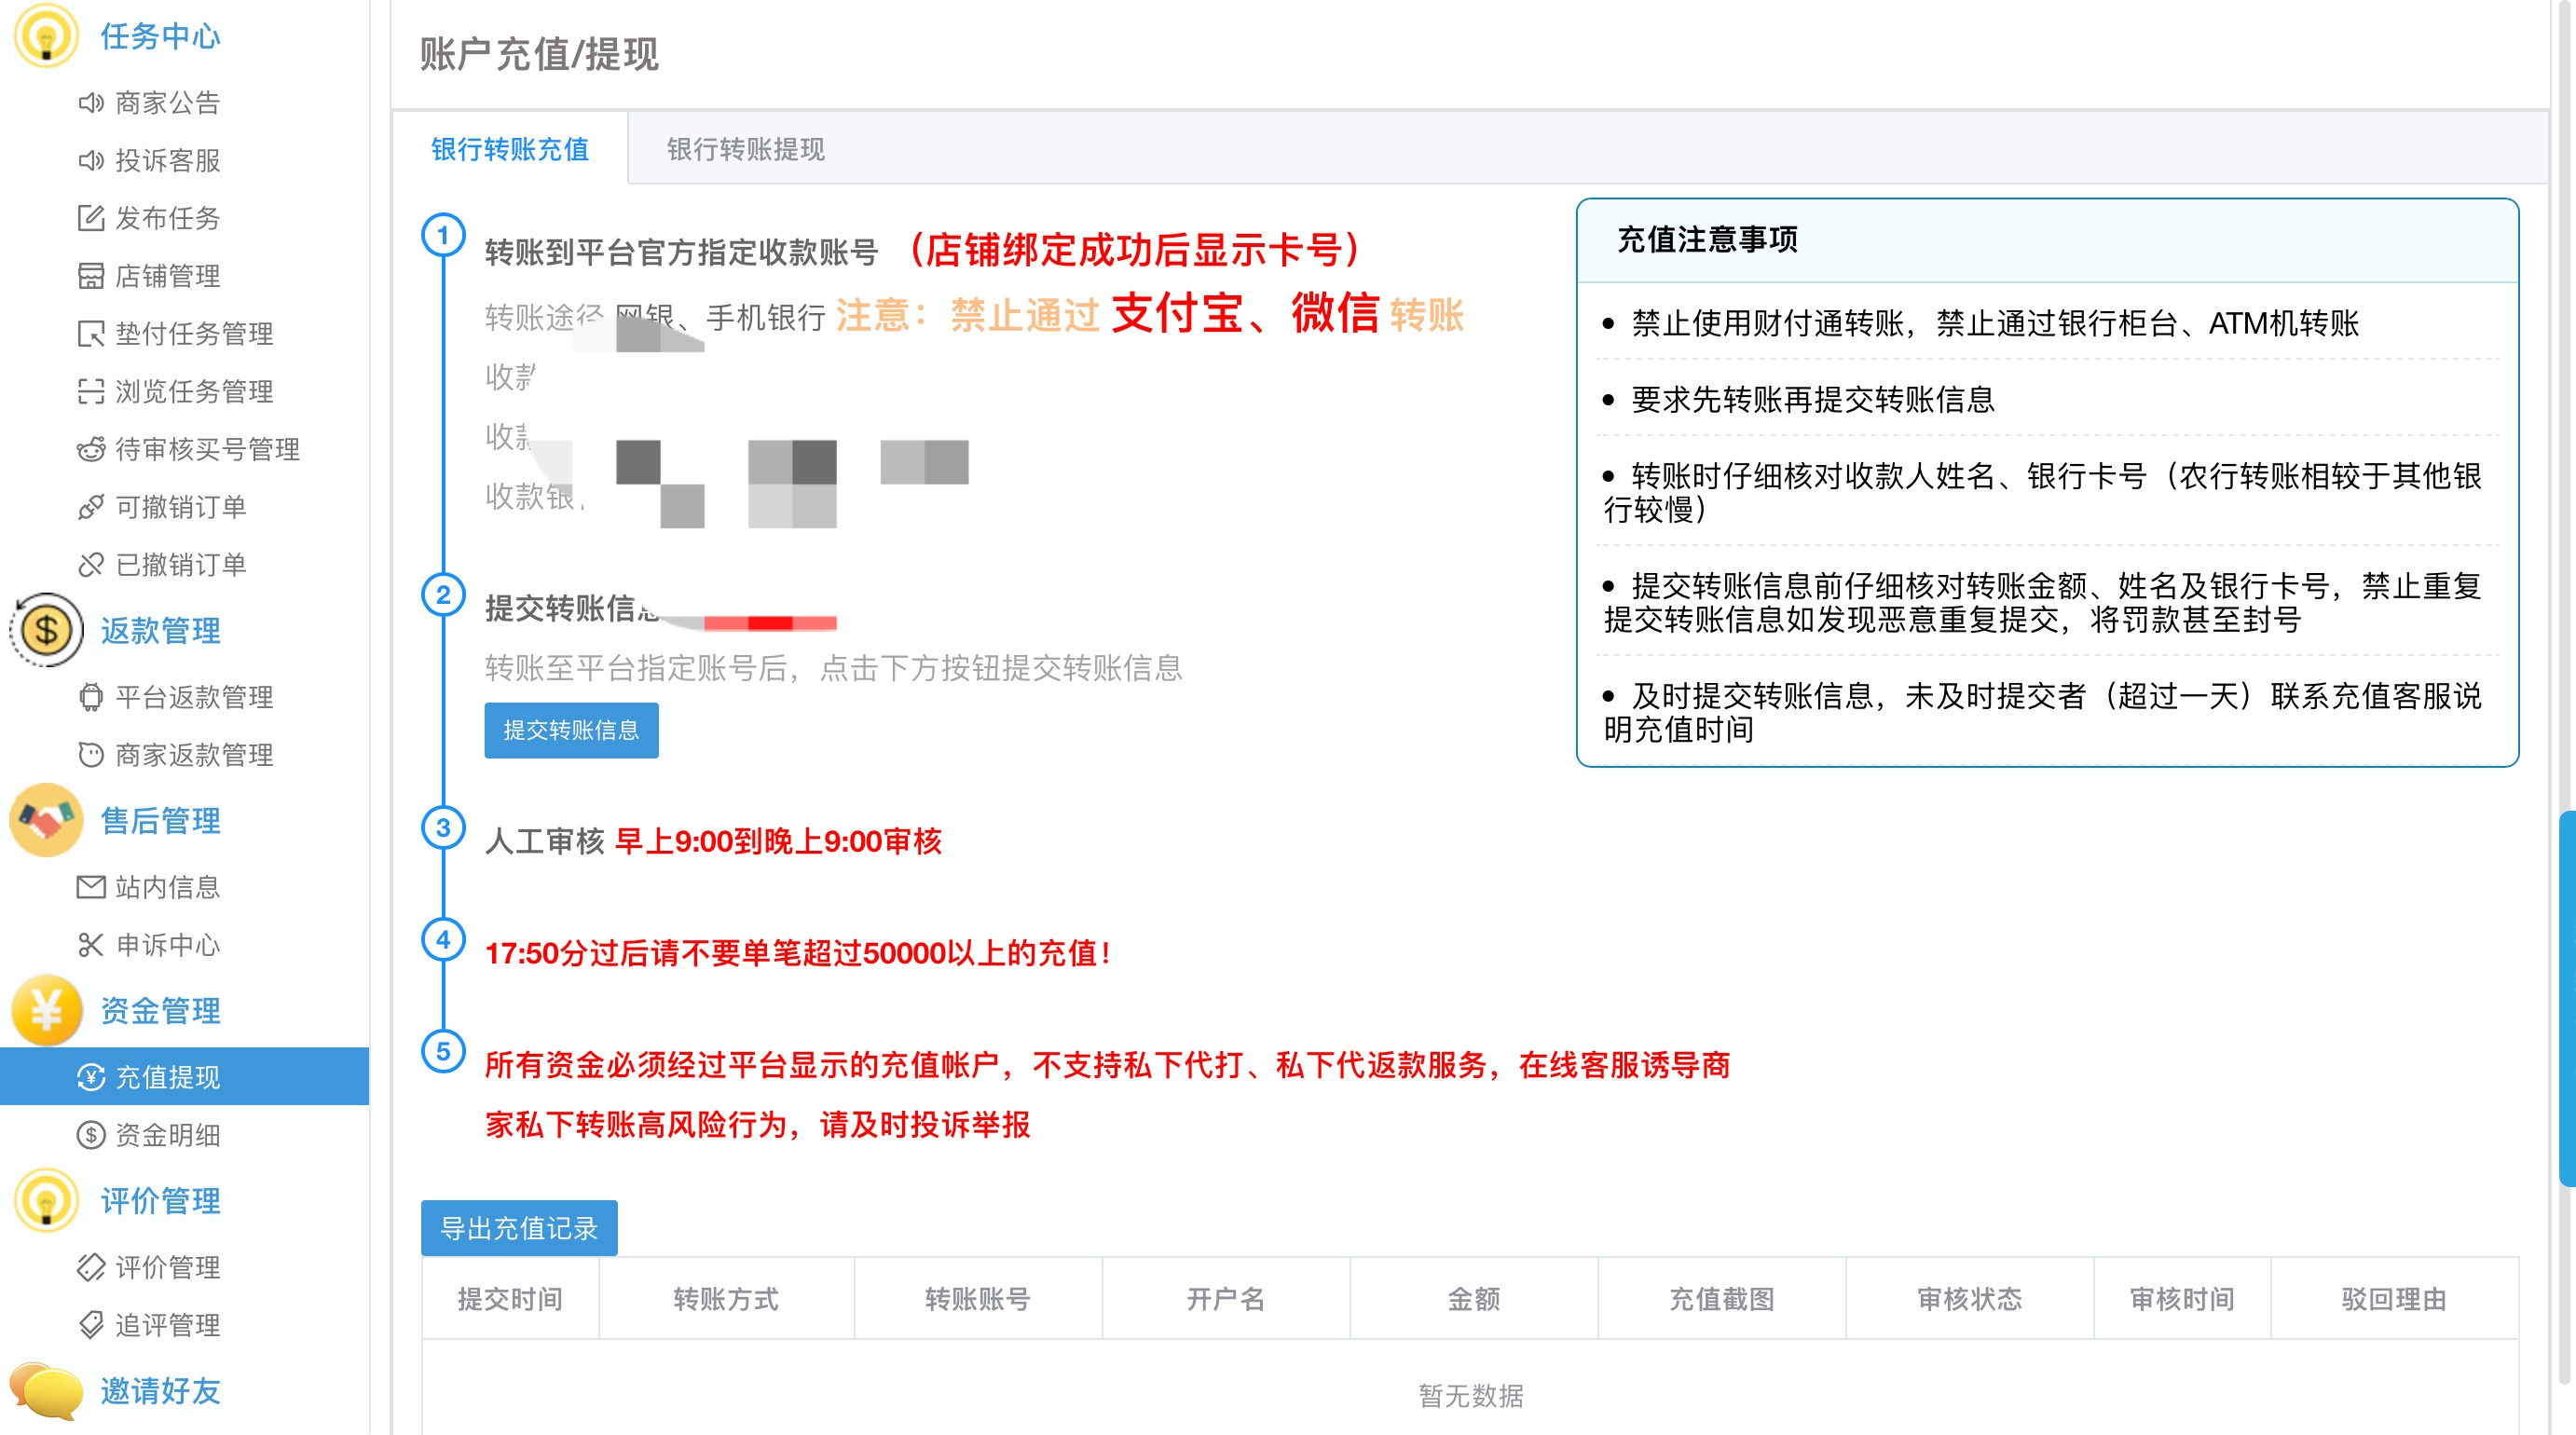Click the 平台返款管理 icon
Screen dimensions: 2576x1435
pos(91,697)
